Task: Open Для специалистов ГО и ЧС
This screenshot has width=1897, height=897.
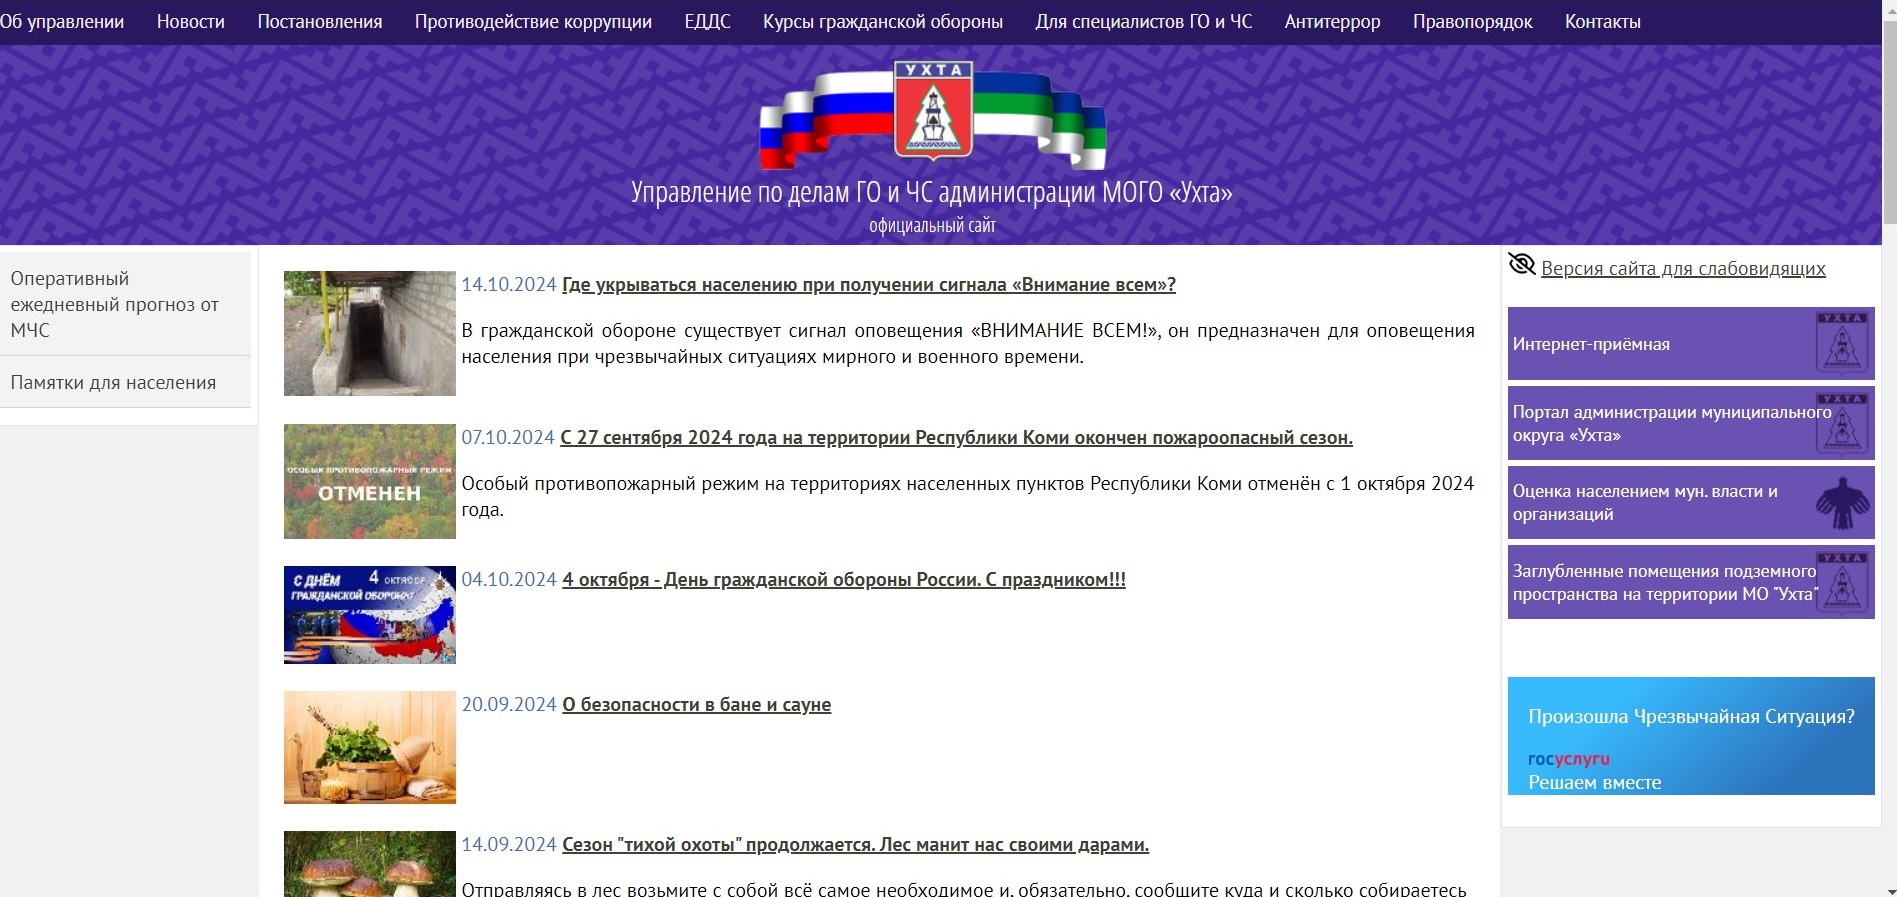Action: [1144, 22]
